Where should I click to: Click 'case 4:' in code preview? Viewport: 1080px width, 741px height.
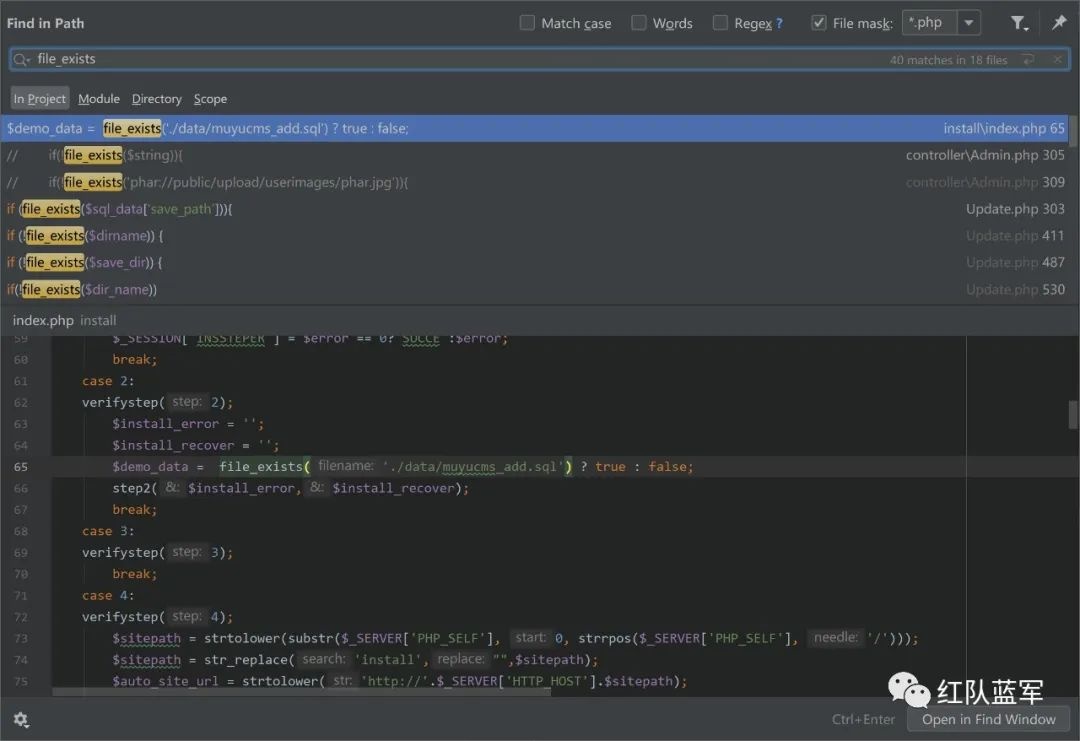point(108,596)
